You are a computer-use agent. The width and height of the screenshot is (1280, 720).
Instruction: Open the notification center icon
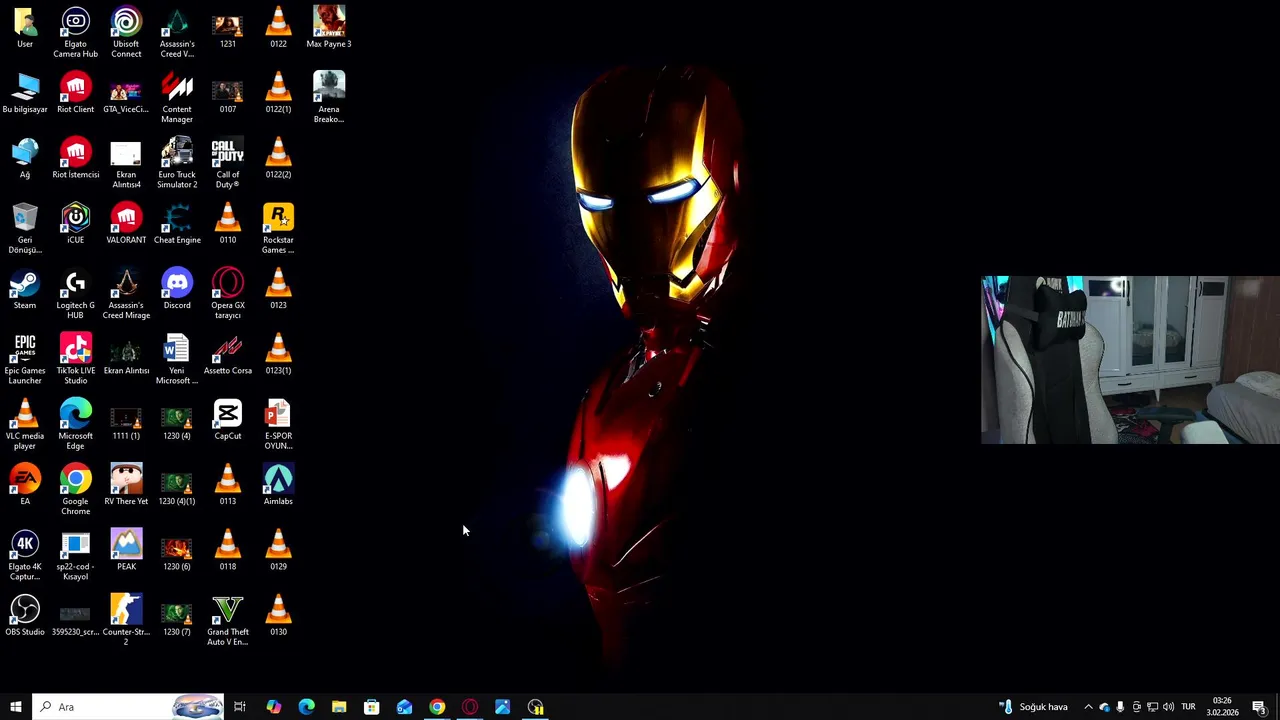(x=1259, y=707)
